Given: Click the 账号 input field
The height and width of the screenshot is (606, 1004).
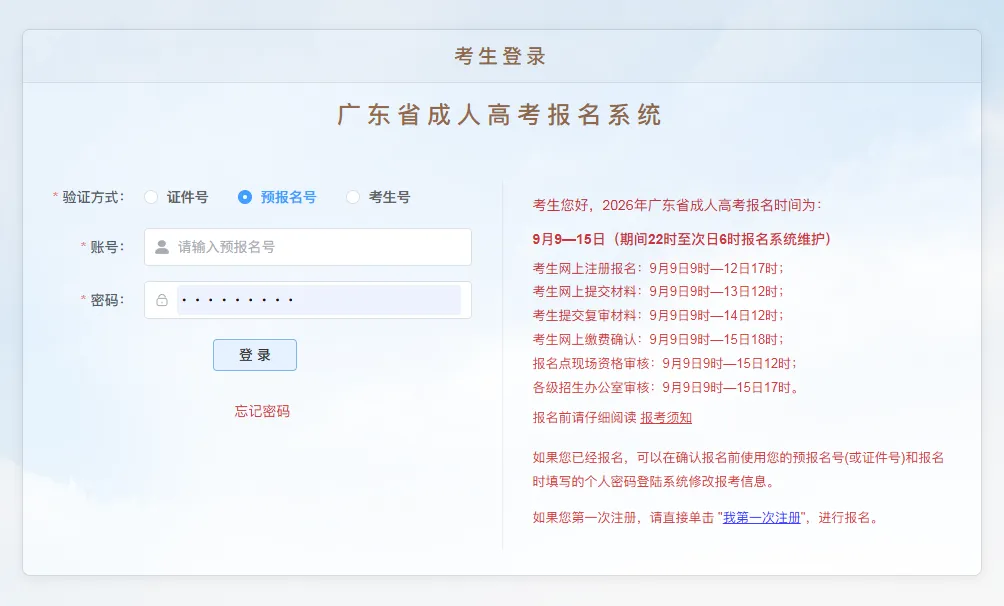Looking at the screenshot, I should point(308,247).
